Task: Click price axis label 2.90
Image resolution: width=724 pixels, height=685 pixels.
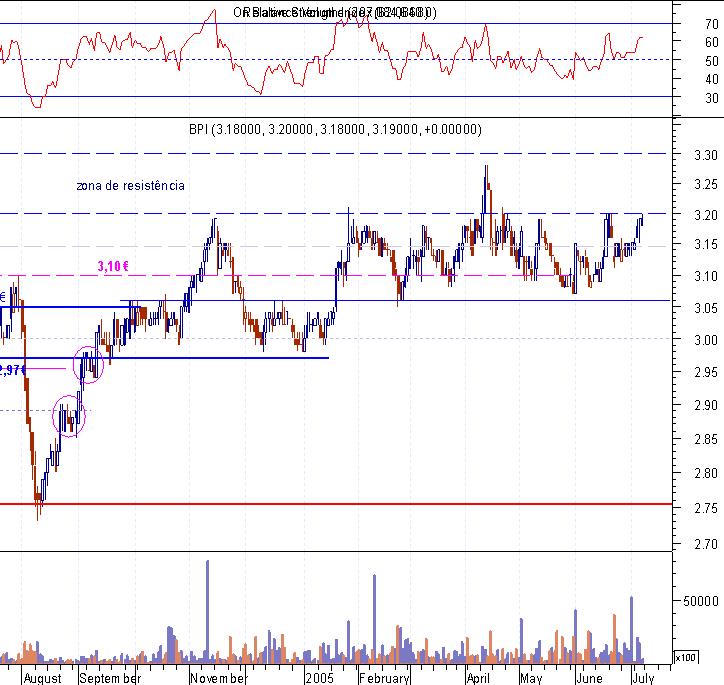Action: coord(706,405)
